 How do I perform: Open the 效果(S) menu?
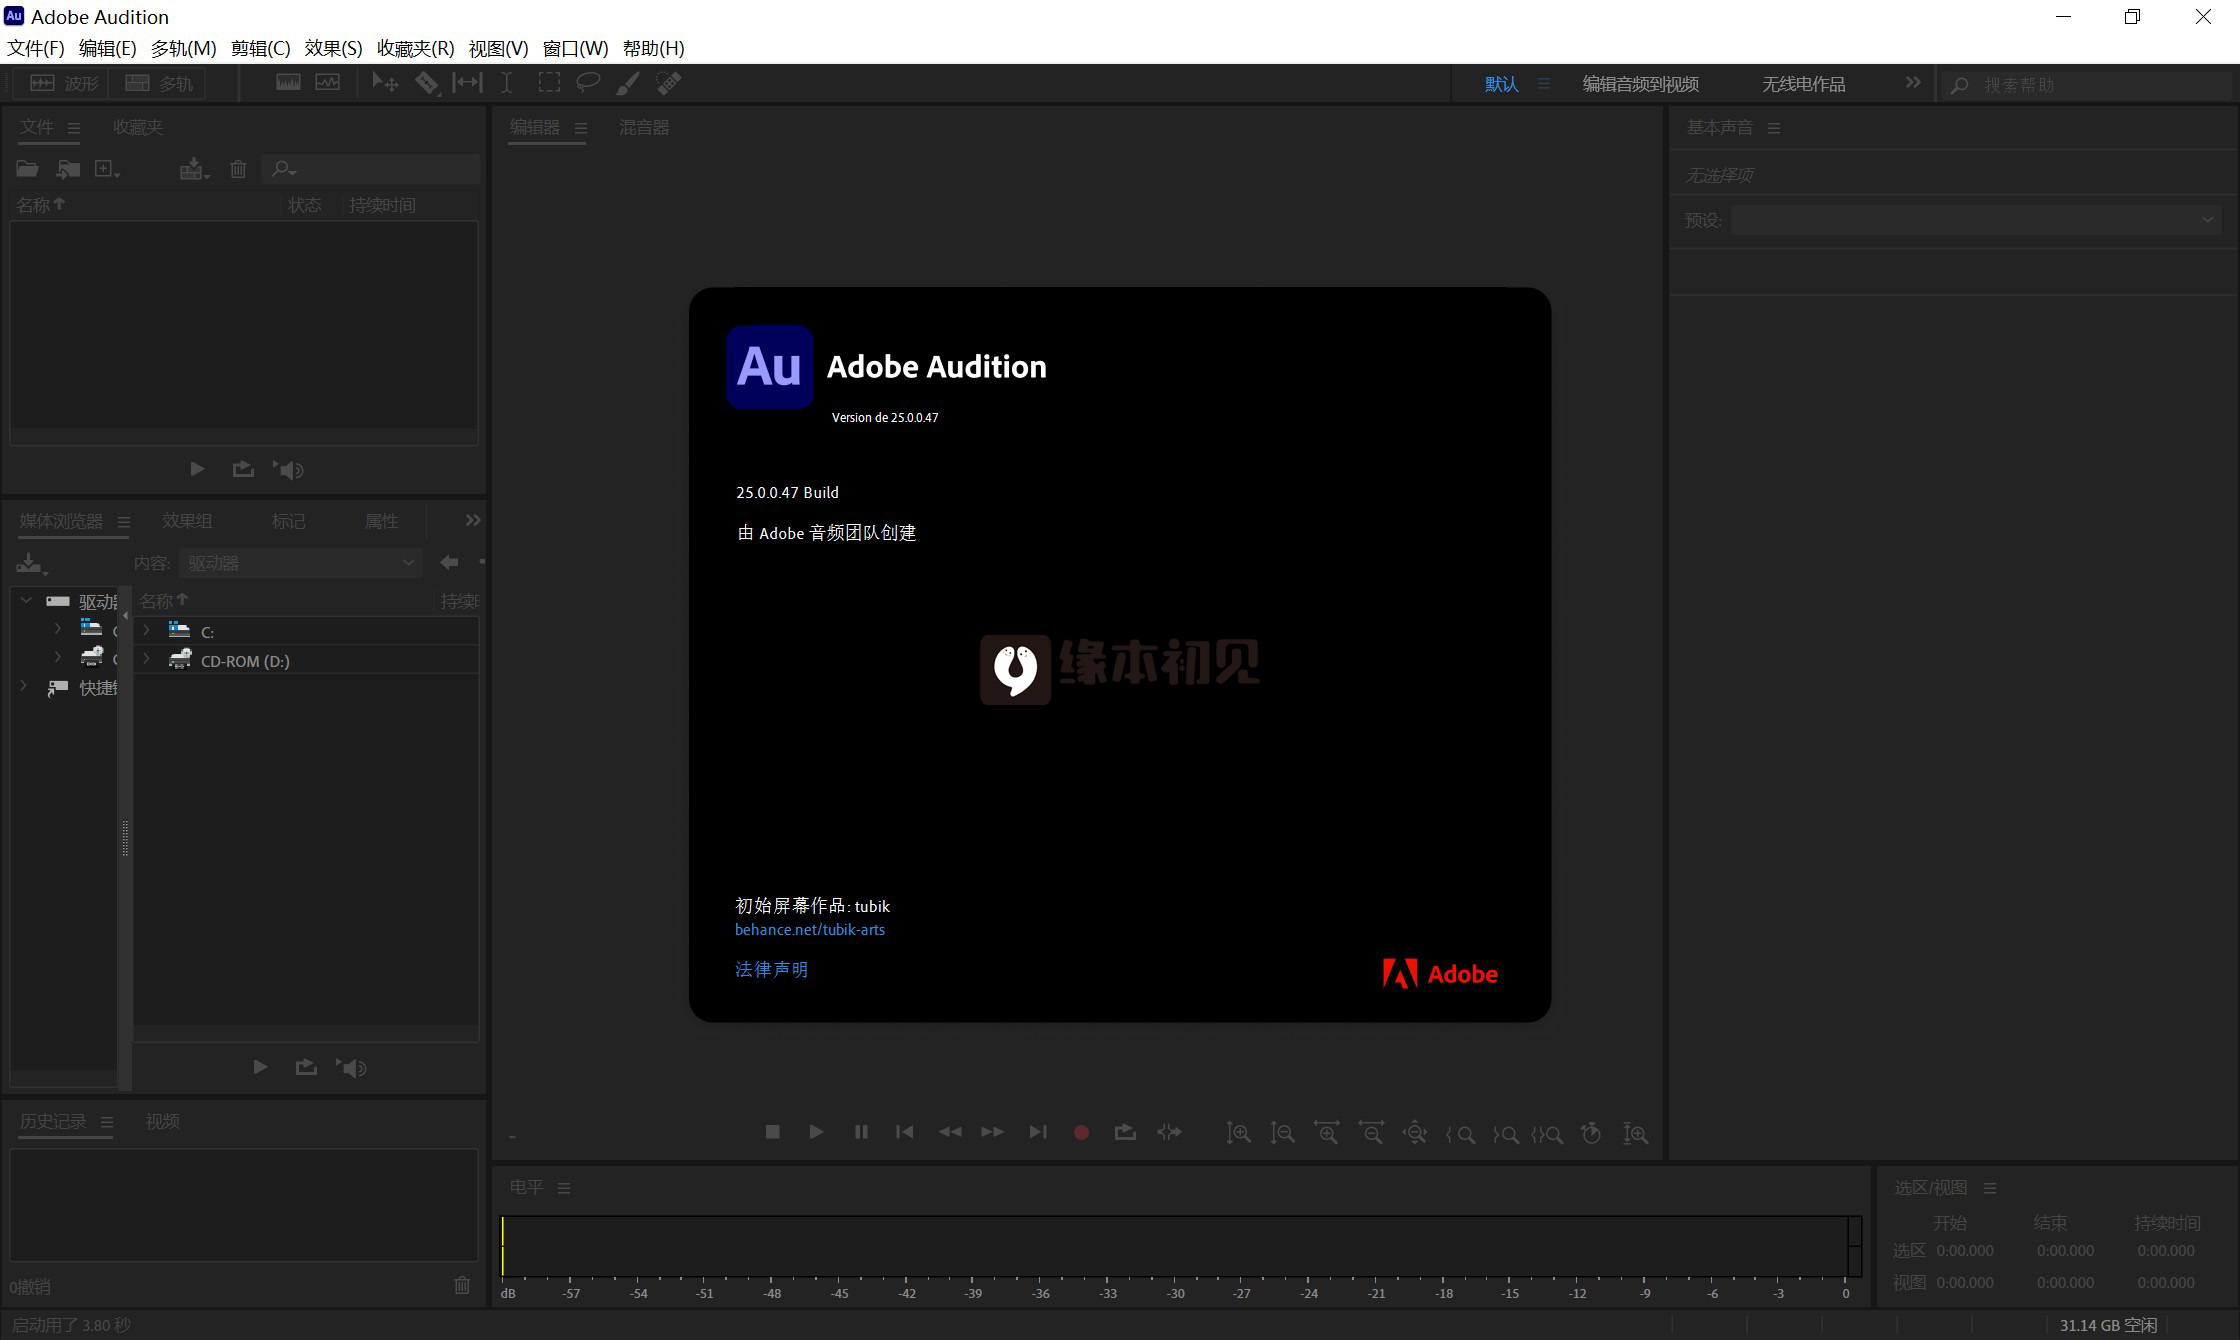[x=333, y=48]
